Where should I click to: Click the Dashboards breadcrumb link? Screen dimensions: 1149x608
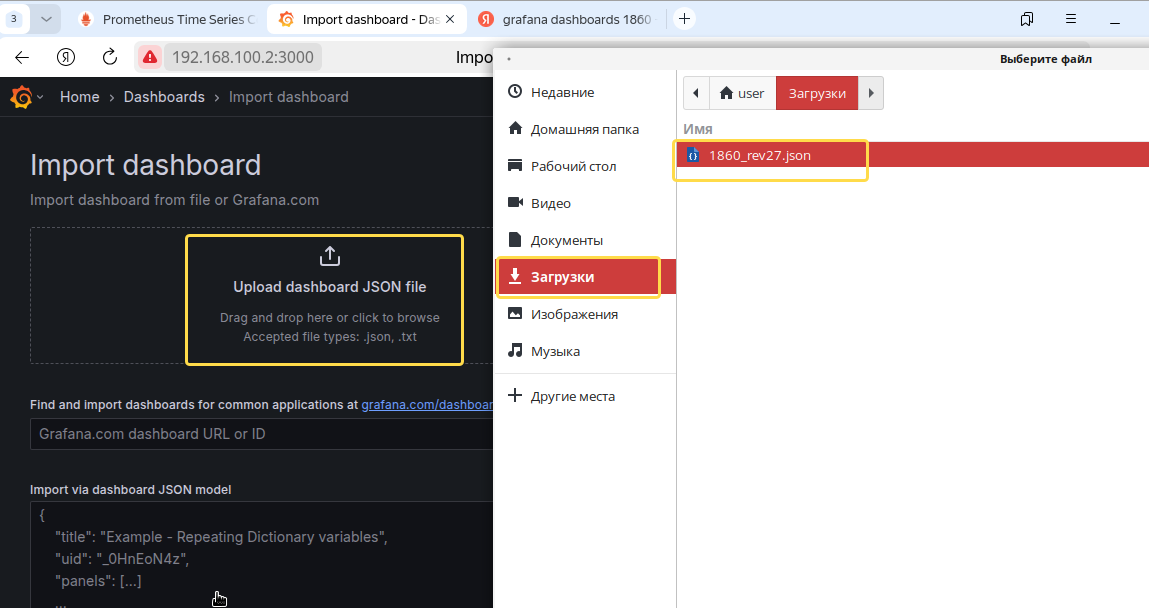164,97
